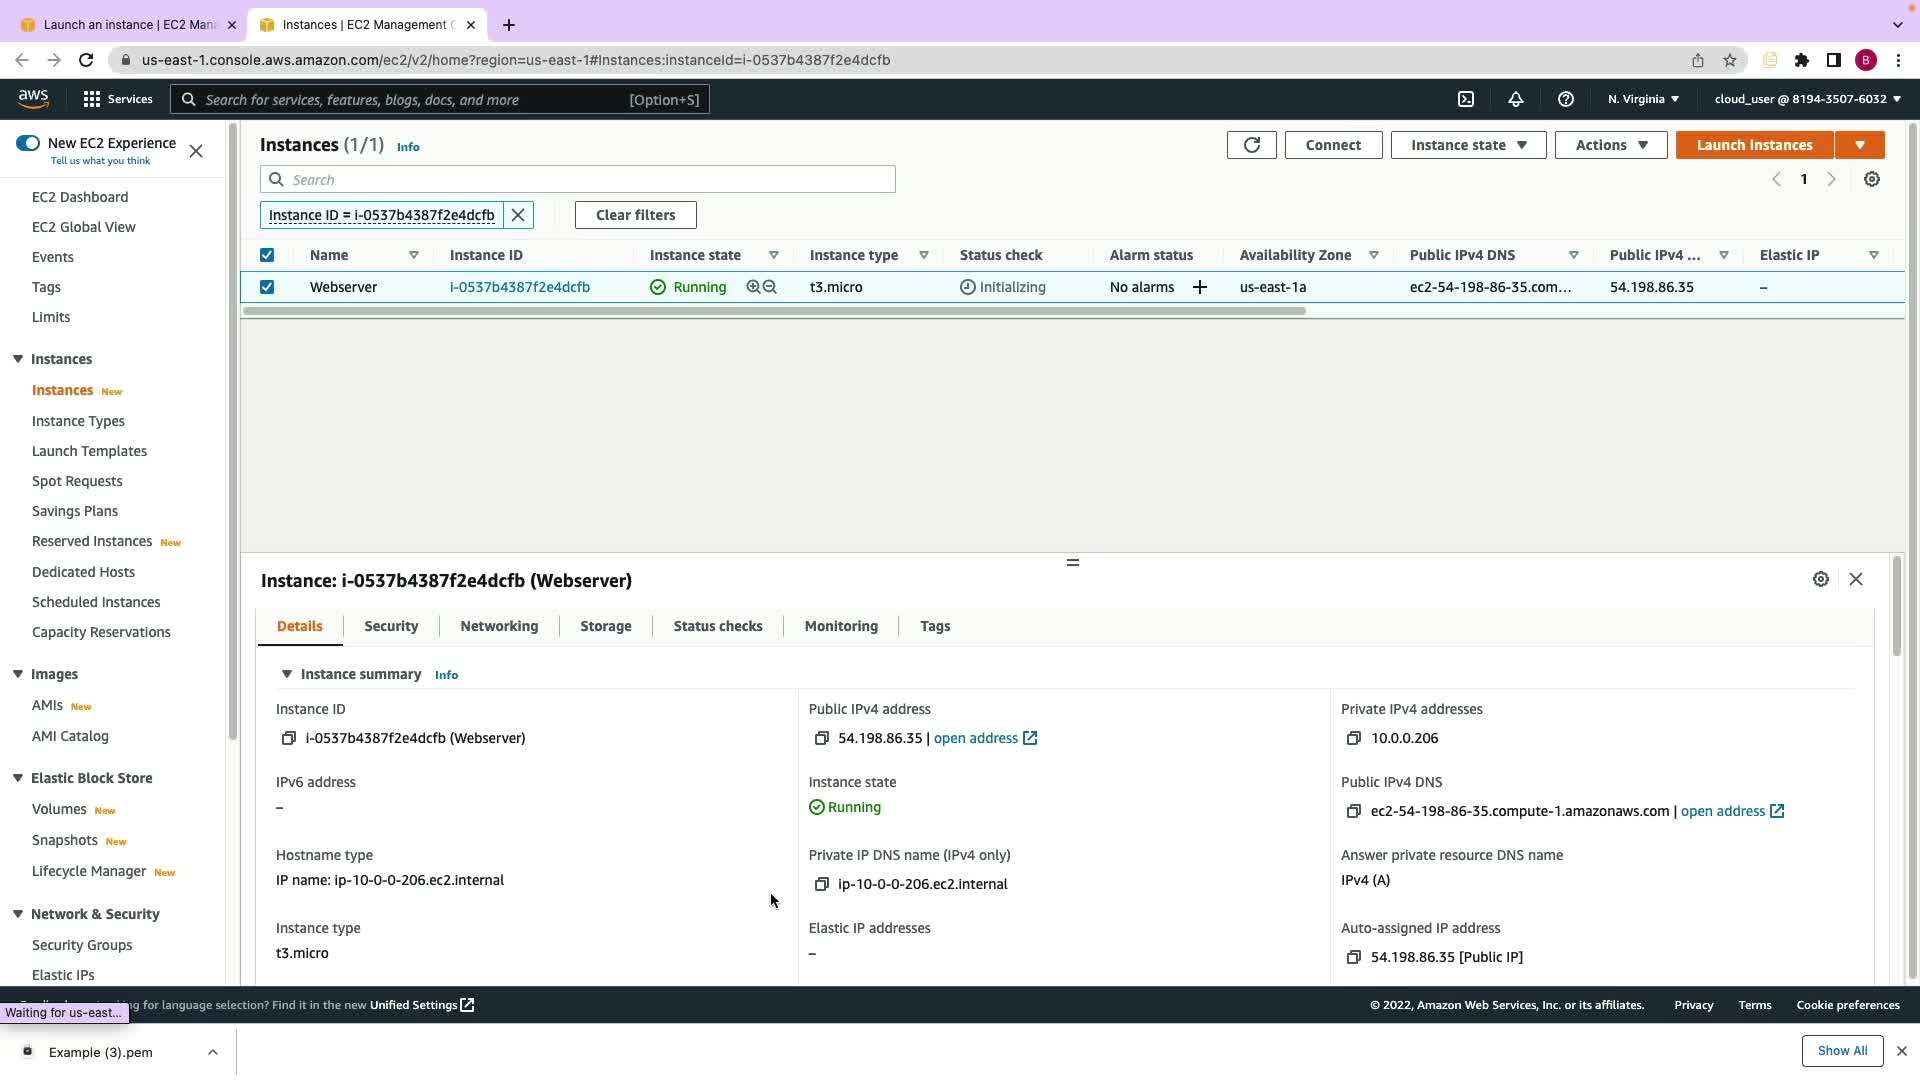The height and width of the screenshot is (1080, 1920).
Task: Toggle the New EC2 Experience switch
Action: [x=28, y=143]
